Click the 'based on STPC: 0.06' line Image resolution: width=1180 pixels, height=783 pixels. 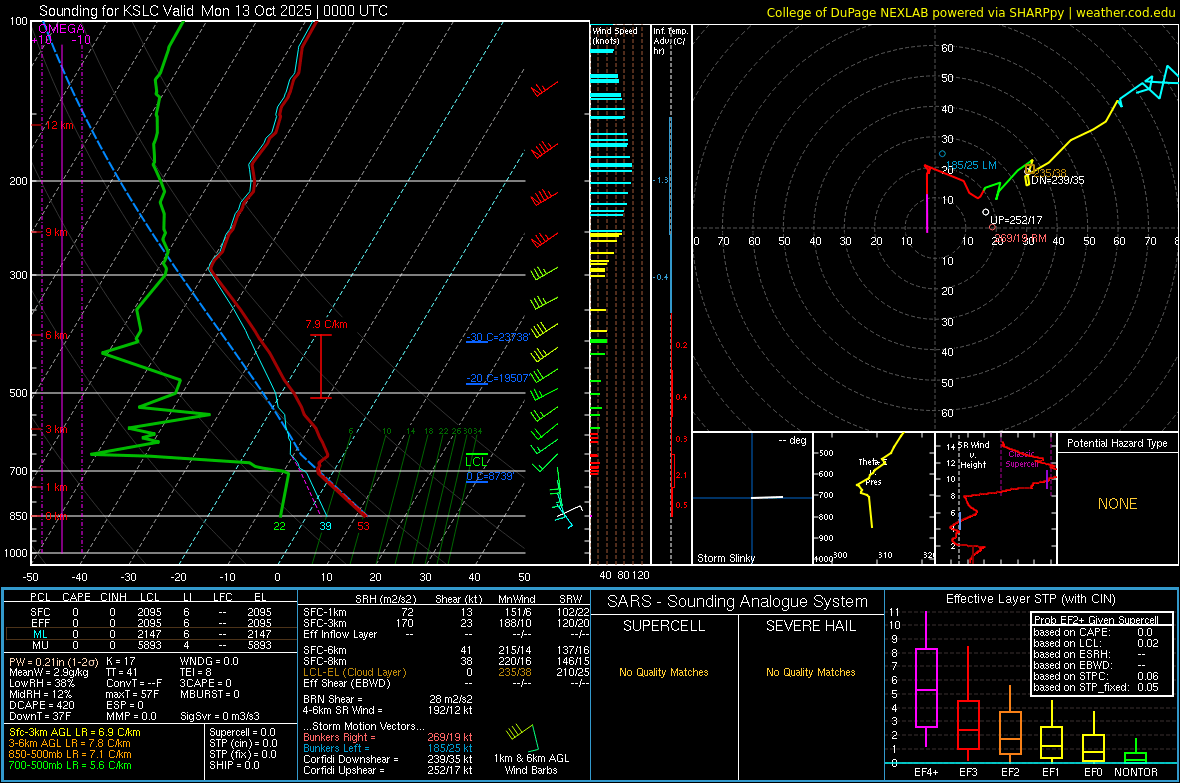click(1095, 677)
